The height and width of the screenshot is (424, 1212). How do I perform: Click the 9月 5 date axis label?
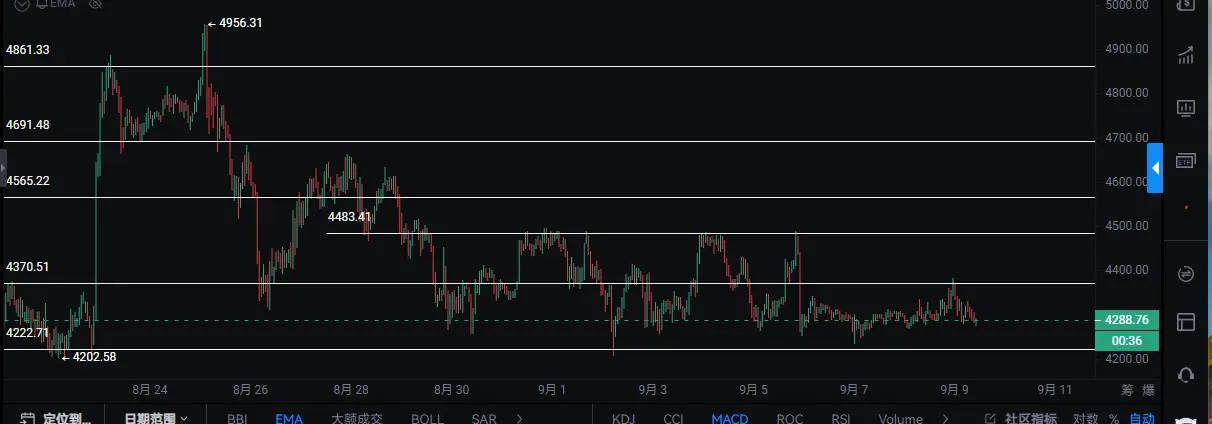(x=753, y=390)
